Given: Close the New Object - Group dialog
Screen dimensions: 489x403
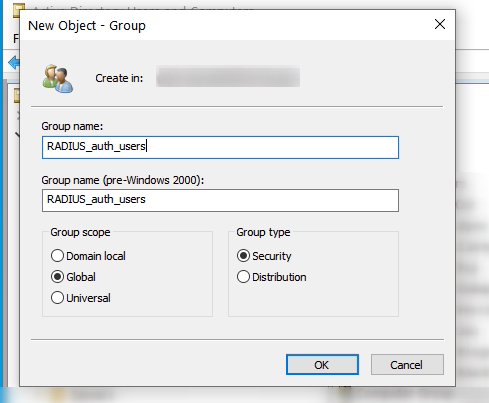Looking at the screenshot, I should (x=440, y=24).
